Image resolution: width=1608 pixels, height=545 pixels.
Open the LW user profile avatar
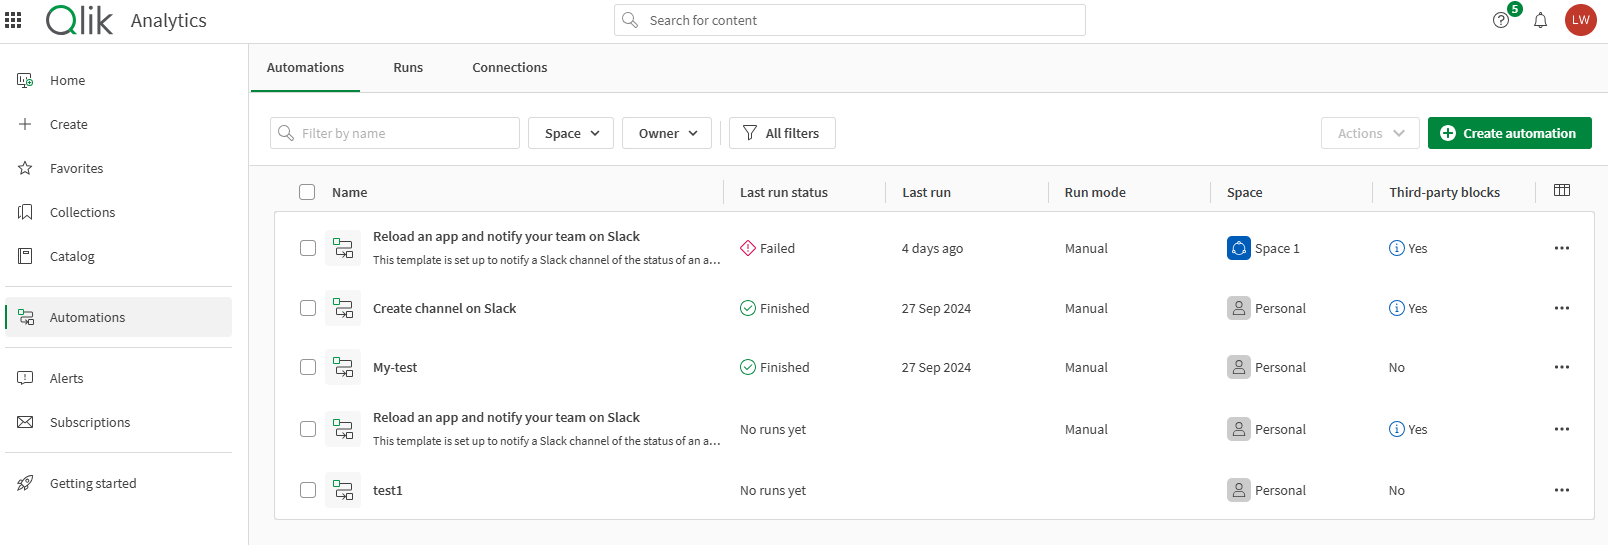[x=1580, y=20]
